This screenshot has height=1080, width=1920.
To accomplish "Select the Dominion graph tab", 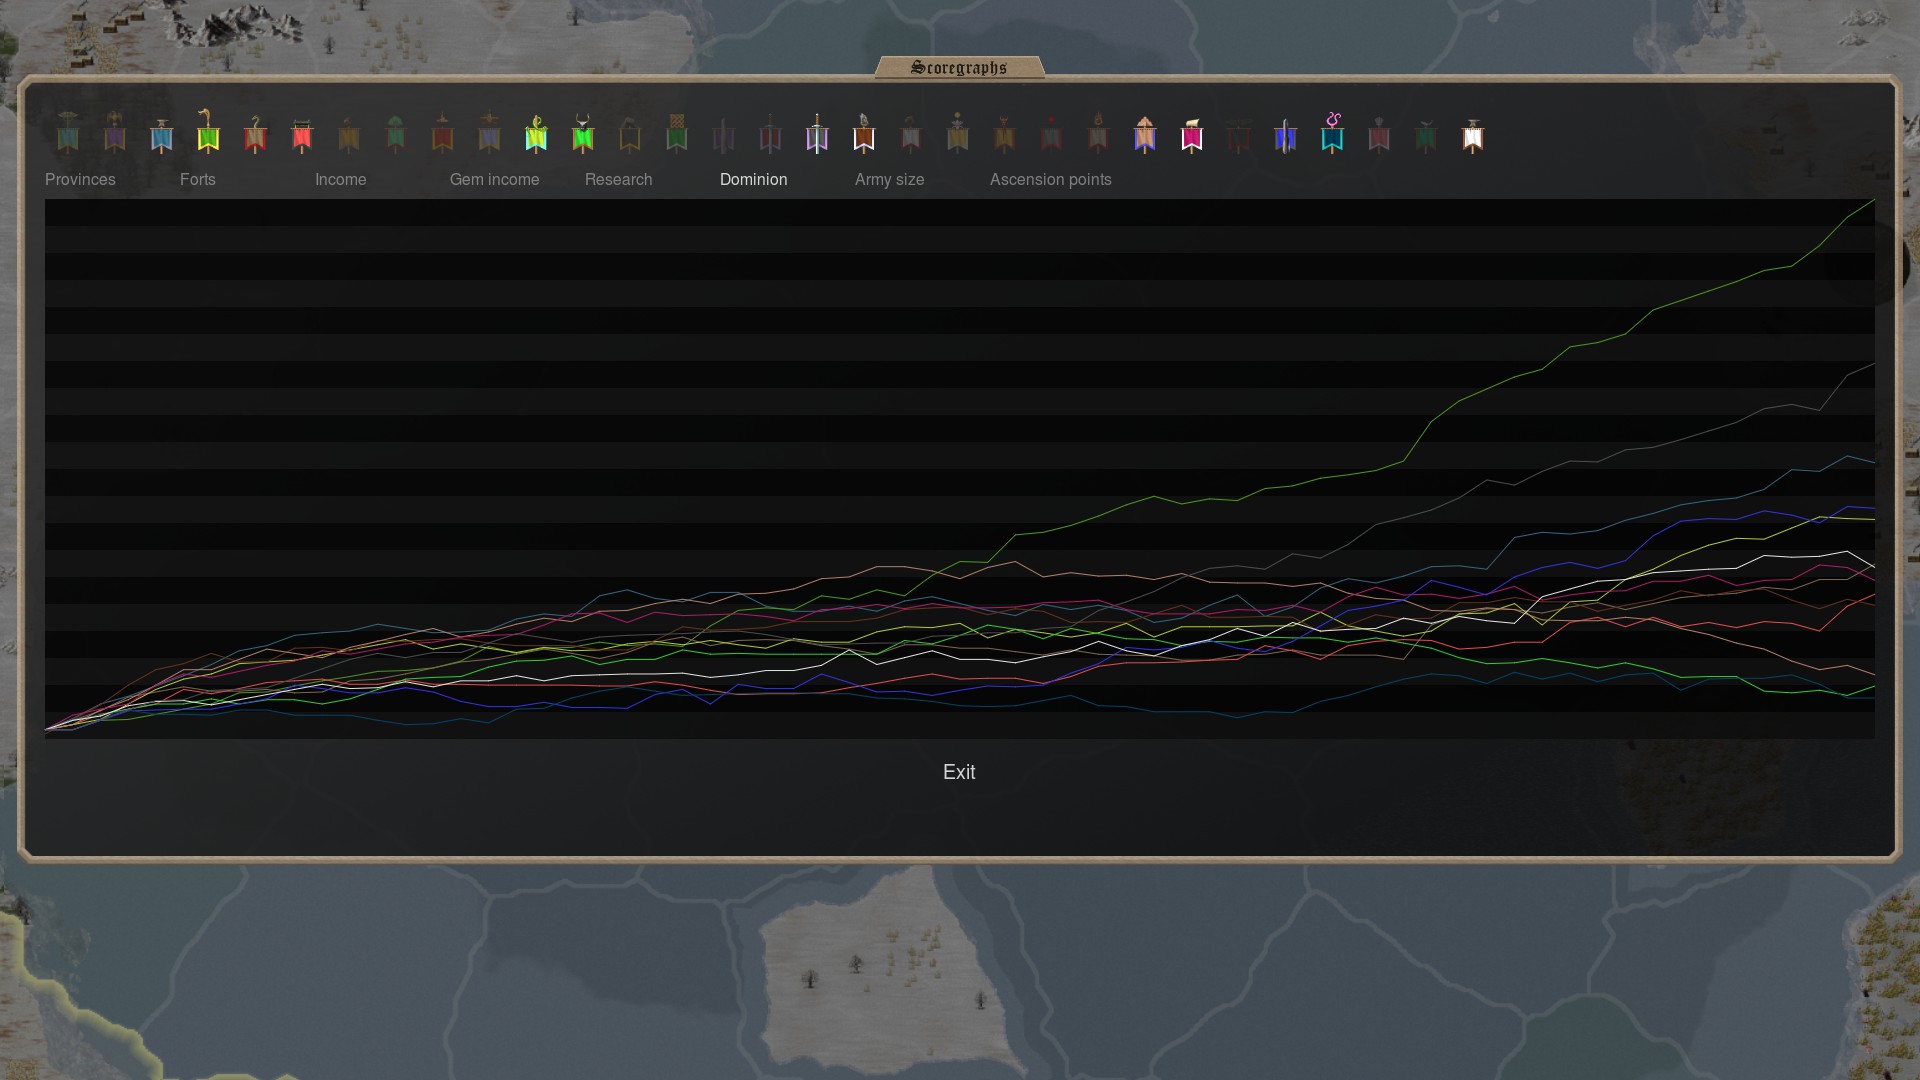I will [754, 180].
